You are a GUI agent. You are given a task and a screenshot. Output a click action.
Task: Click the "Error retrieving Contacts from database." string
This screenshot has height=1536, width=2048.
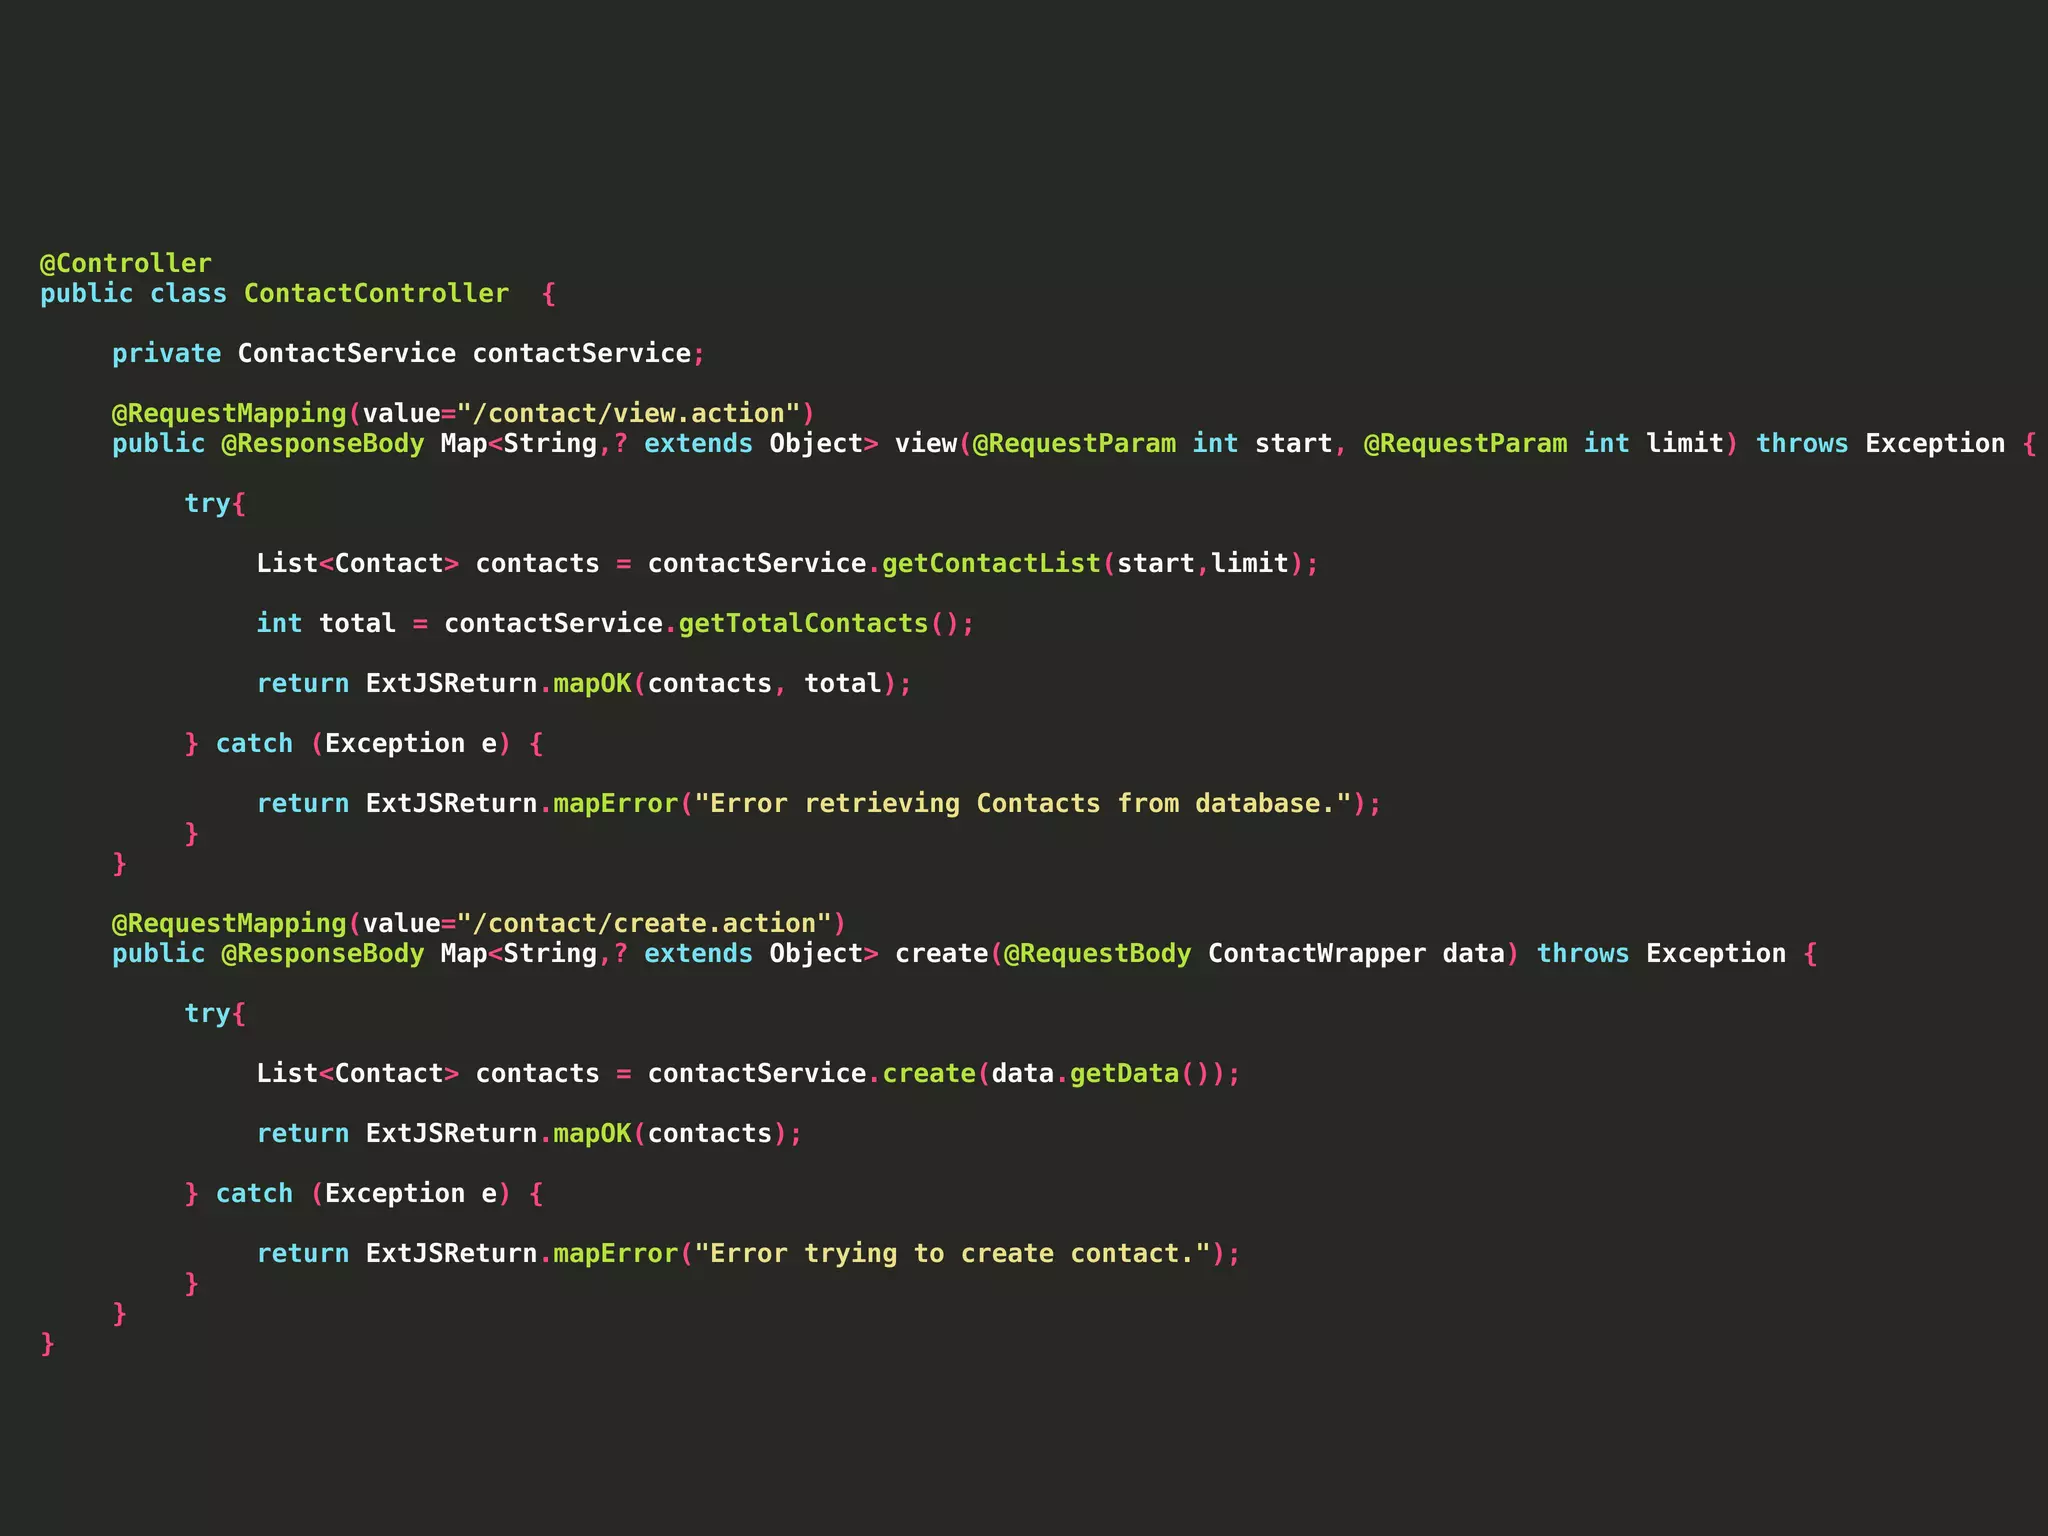pos(1023,803)
